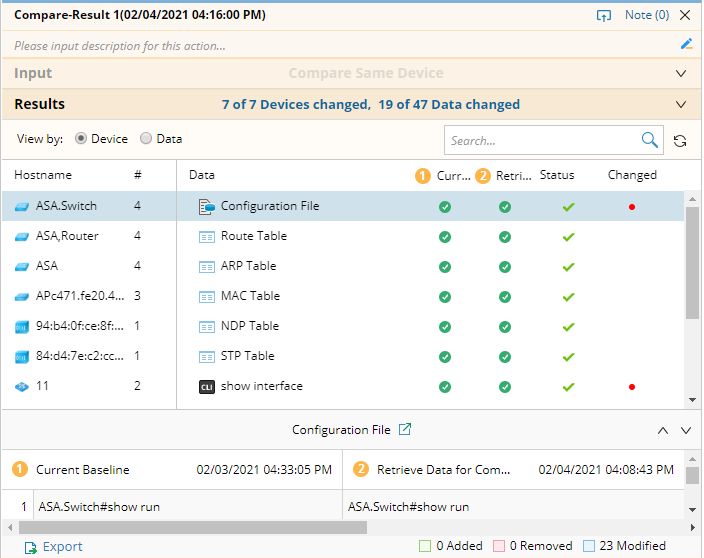Jump to previous change with up chevron
Viewport: 704px width, 558px height.
click(662, 430)
